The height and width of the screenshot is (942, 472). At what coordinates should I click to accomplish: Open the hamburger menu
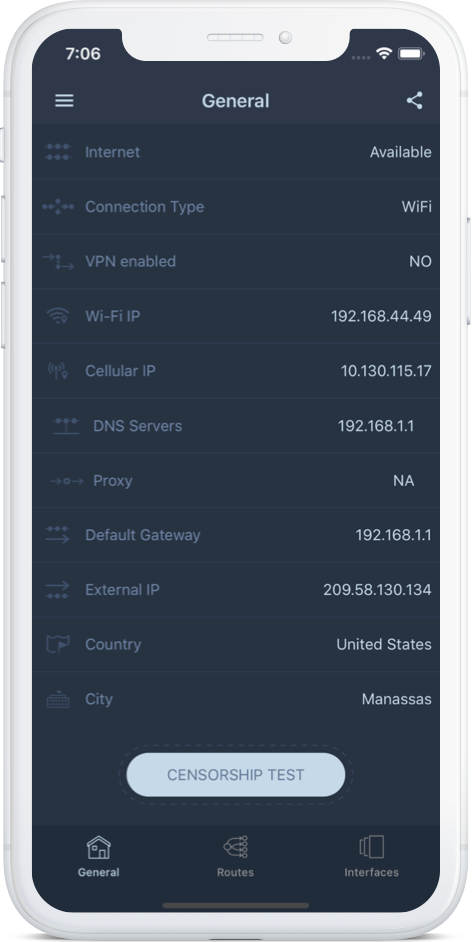[x=64, y=100]
